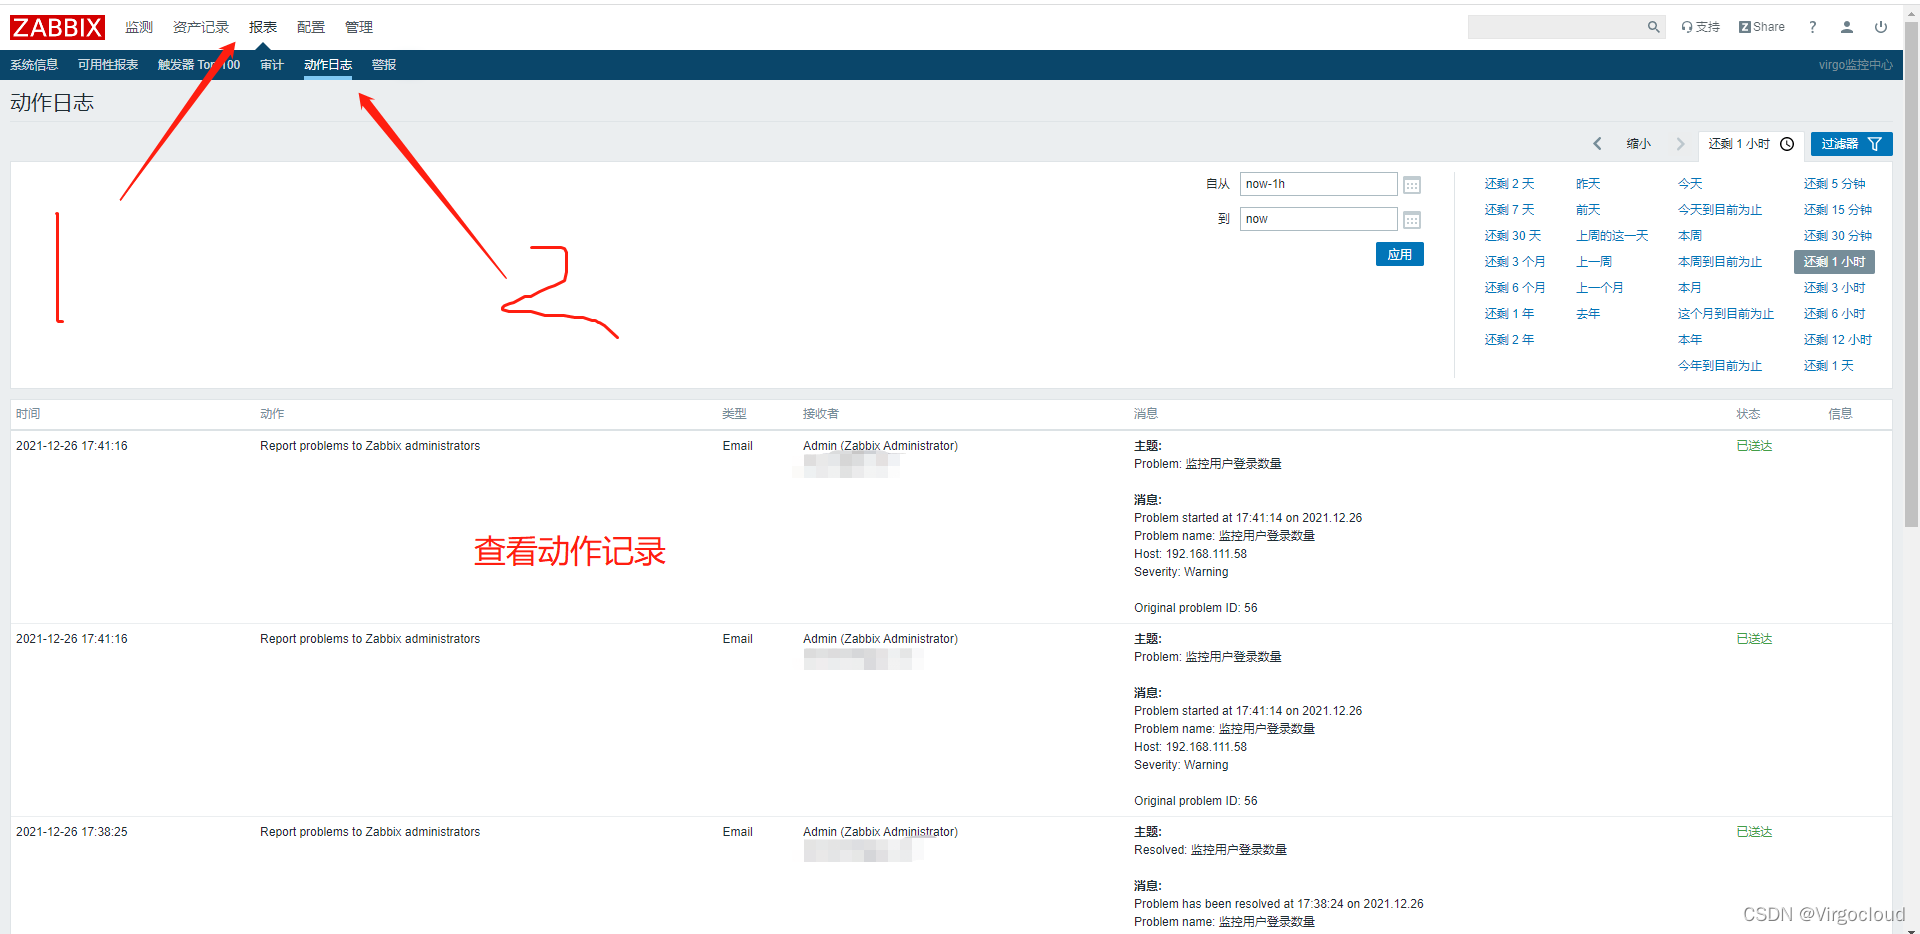Open the user profile icon
The image size is (1920, 934).
(x=1847, y=27)
